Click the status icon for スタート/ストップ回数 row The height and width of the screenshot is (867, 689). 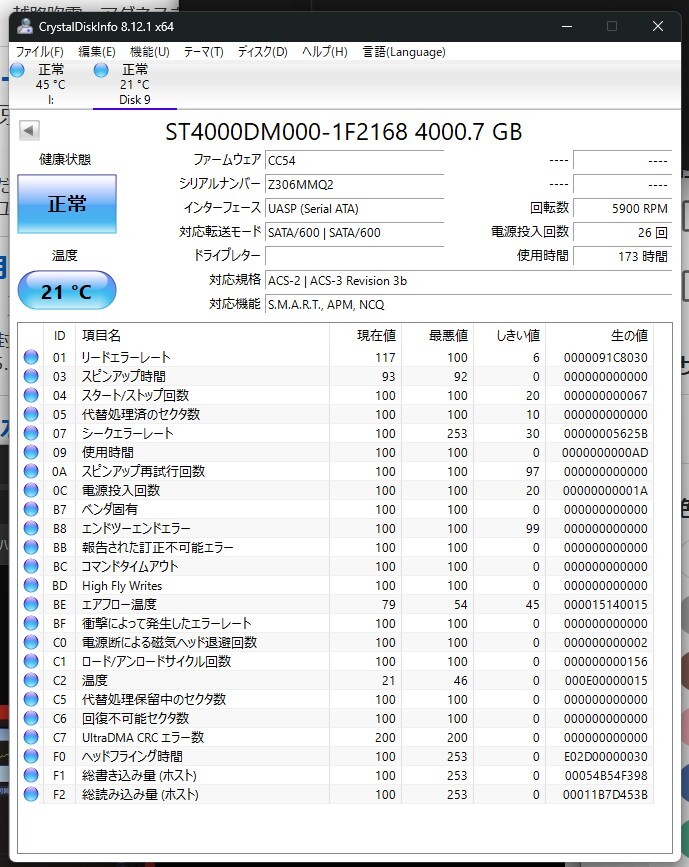(31, 395)
